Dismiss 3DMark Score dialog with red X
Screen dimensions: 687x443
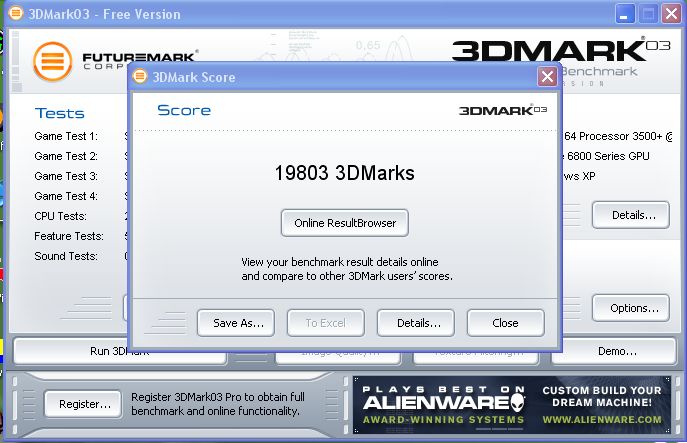(547, 77)
